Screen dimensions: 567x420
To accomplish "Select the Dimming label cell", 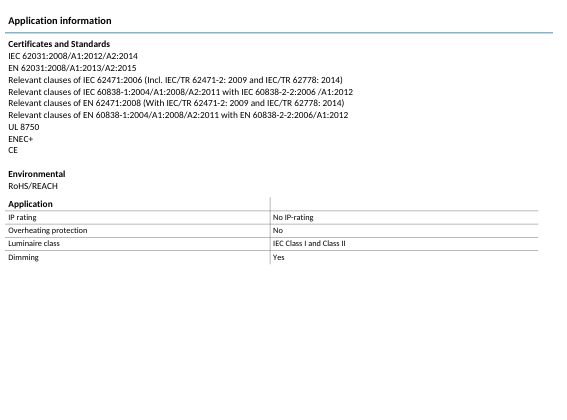I will pos(137,257).
